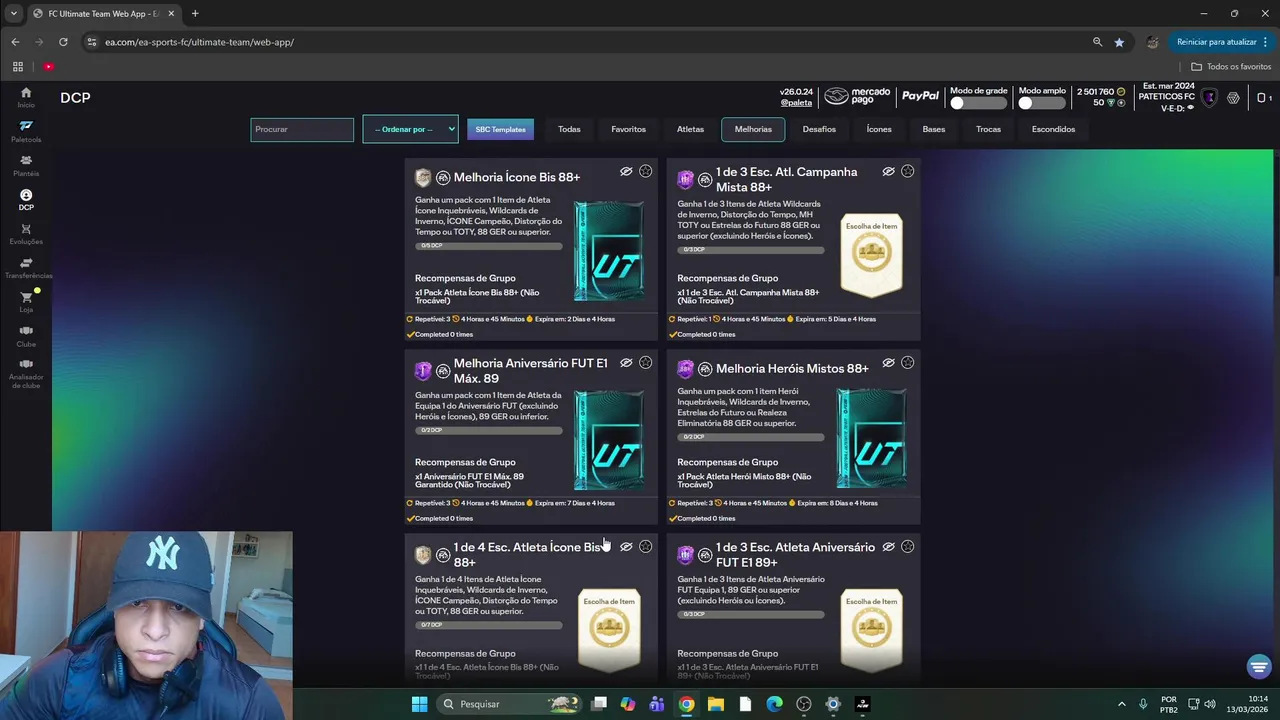Screen dimensions: 1280x720
Task: Select the Melhorias filter tab
Action: [753, 129]
